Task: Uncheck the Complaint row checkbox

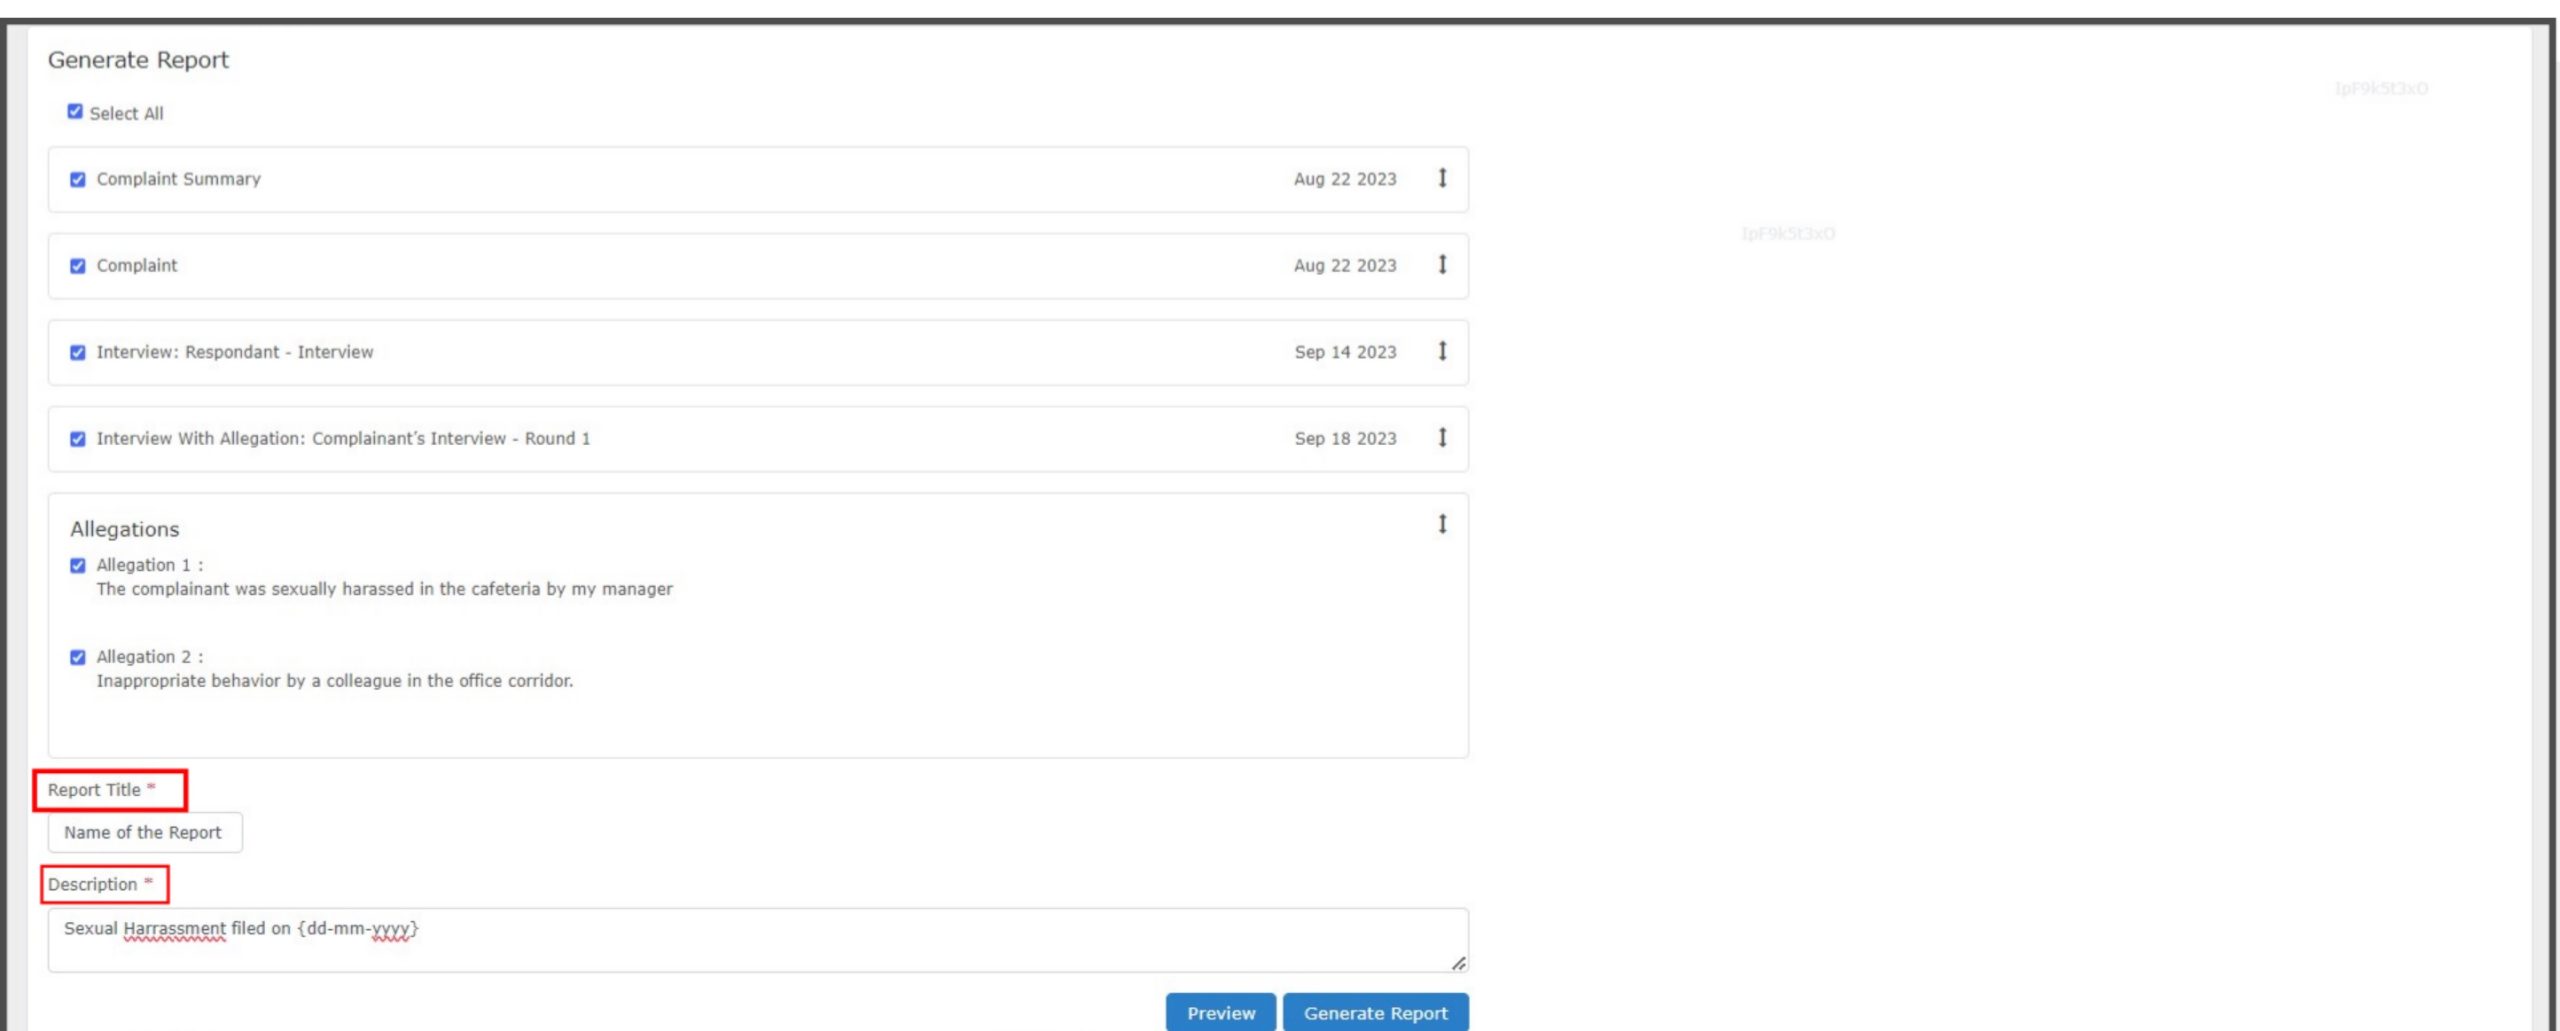Action: [x=78, y=266]
